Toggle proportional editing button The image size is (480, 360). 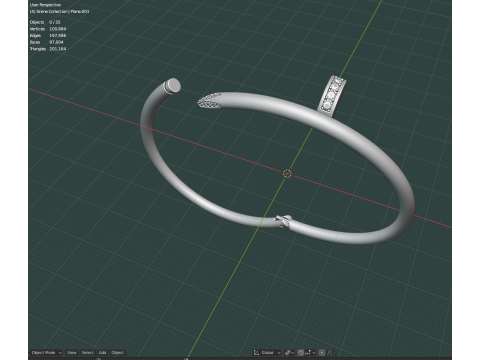322,353
